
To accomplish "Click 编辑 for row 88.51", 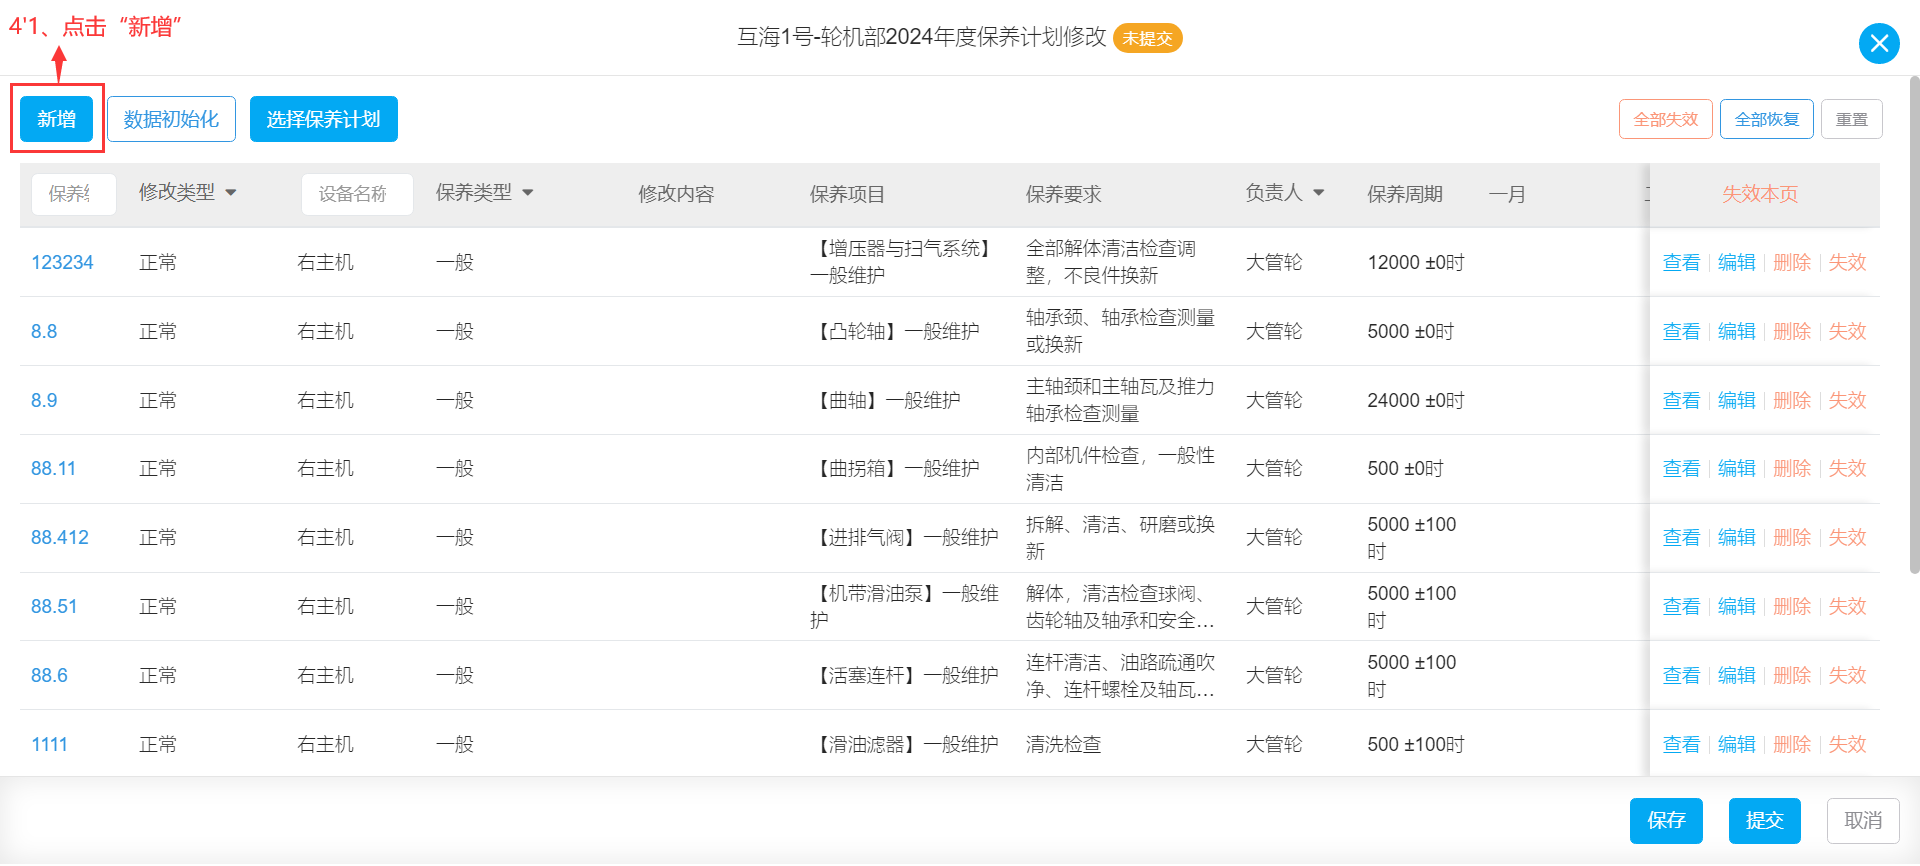I will pyautogui.click(x=1737, y=606).
